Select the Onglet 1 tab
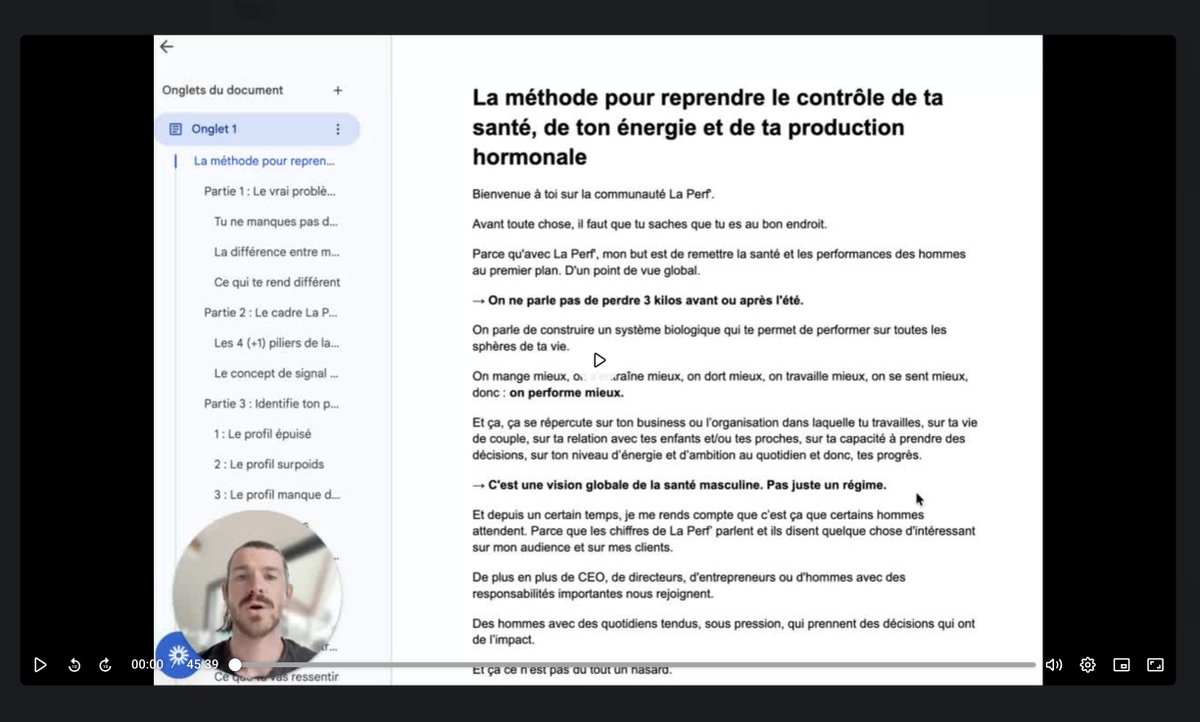The image size is (1200, 722). point(257,129)
